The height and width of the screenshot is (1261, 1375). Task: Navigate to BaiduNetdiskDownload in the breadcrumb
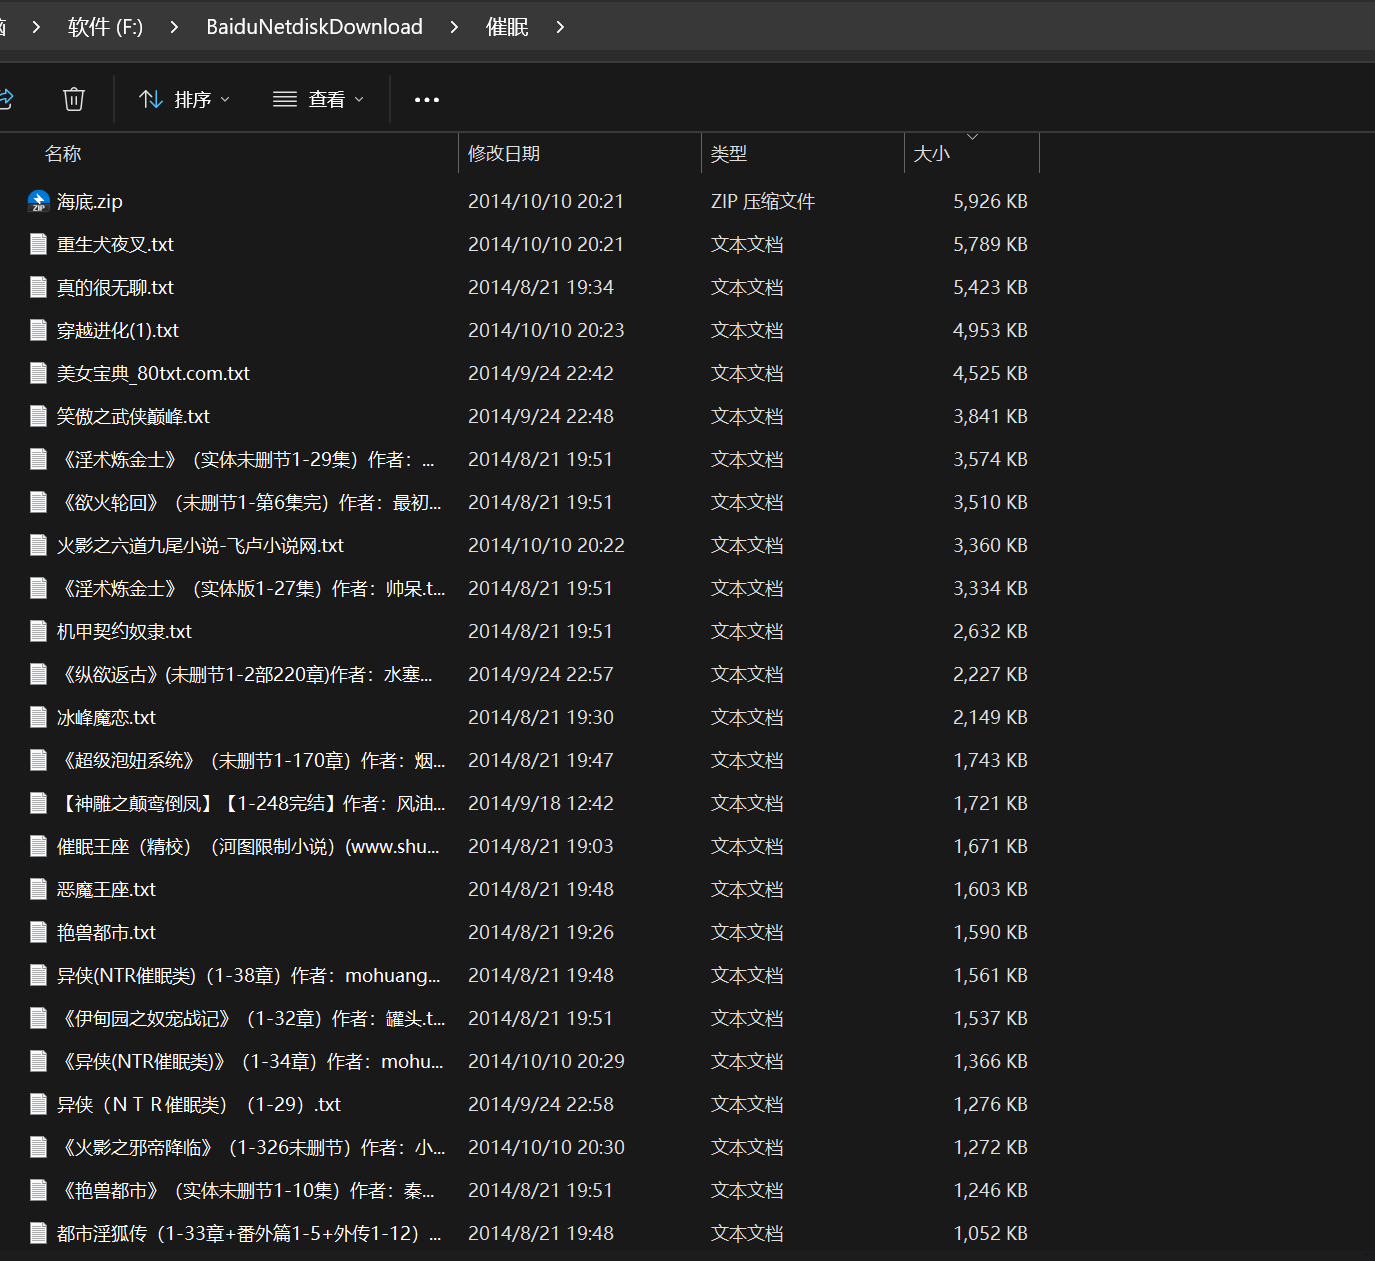[314, 27]
